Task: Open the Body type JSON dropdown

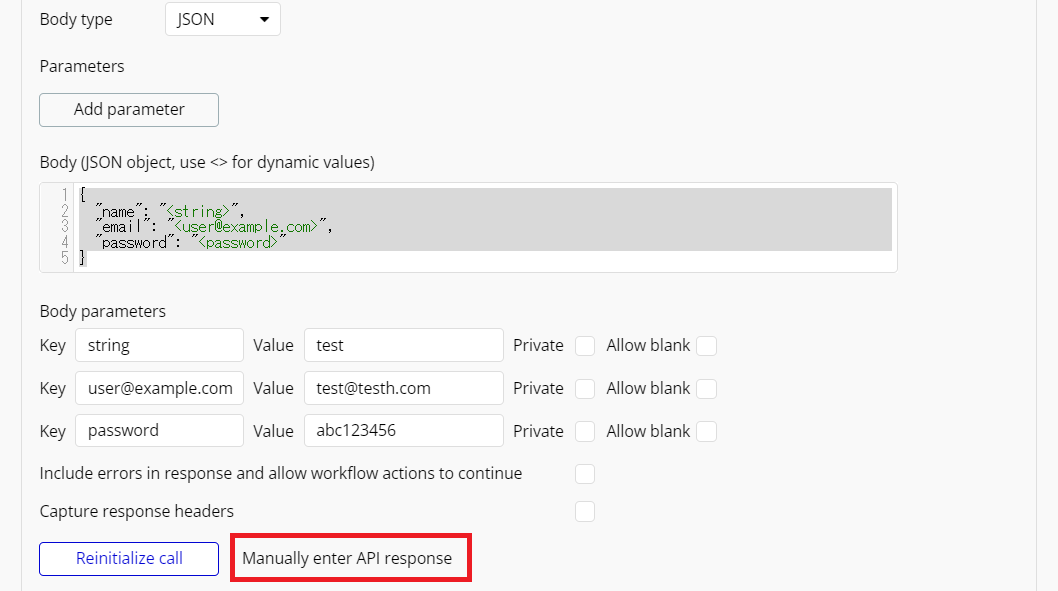Action: pos(223,20)
